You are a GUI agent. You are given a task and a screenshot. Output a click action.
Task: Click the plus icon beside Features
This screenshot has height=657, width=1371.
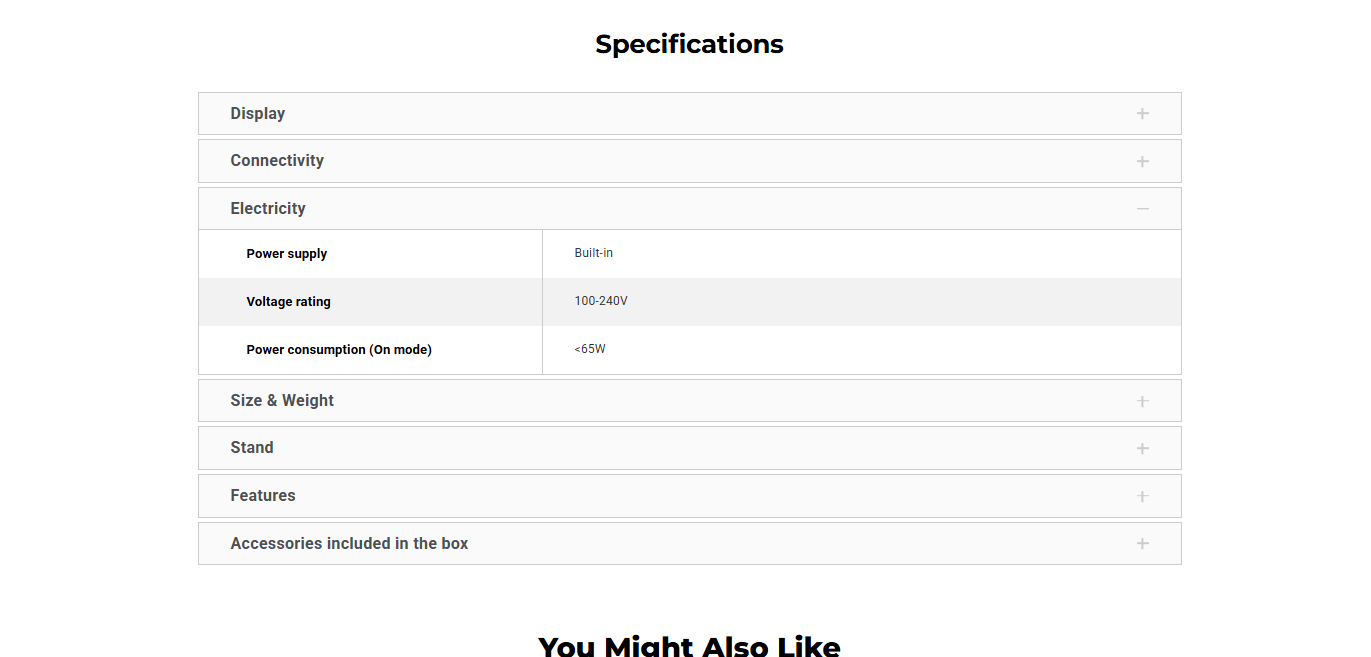coord(1142,496)
